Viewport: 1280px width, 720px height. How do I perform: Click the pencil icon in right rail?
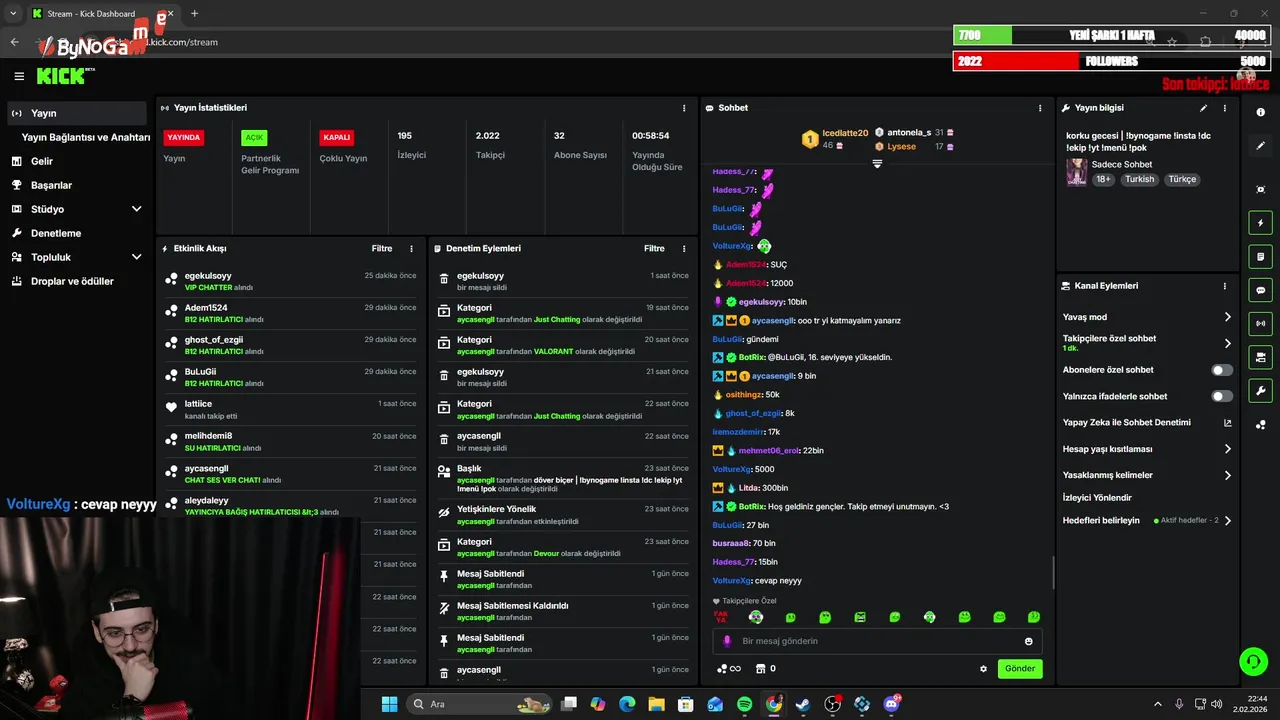point(1261,146)
